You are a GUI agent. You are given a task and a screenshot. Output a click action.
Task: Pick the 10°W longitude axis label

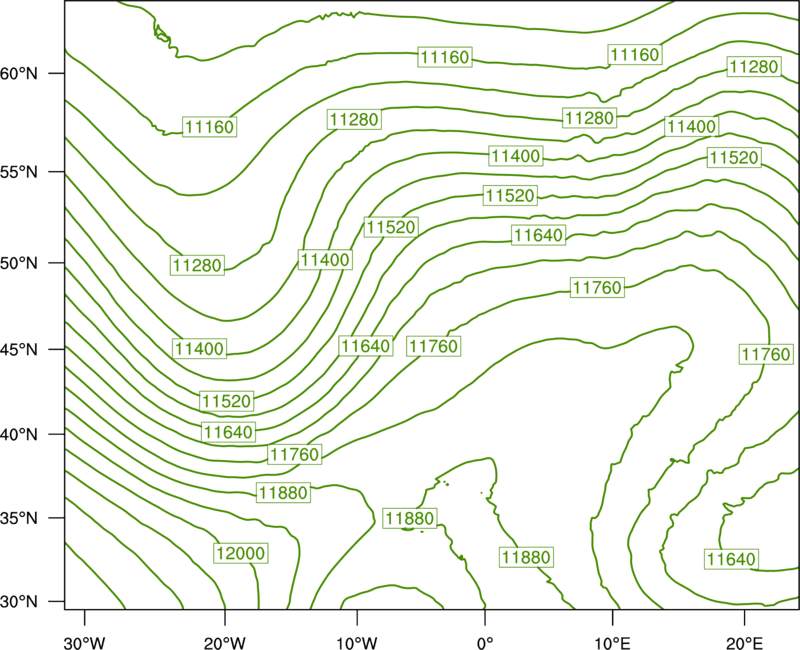pos(357,643)
